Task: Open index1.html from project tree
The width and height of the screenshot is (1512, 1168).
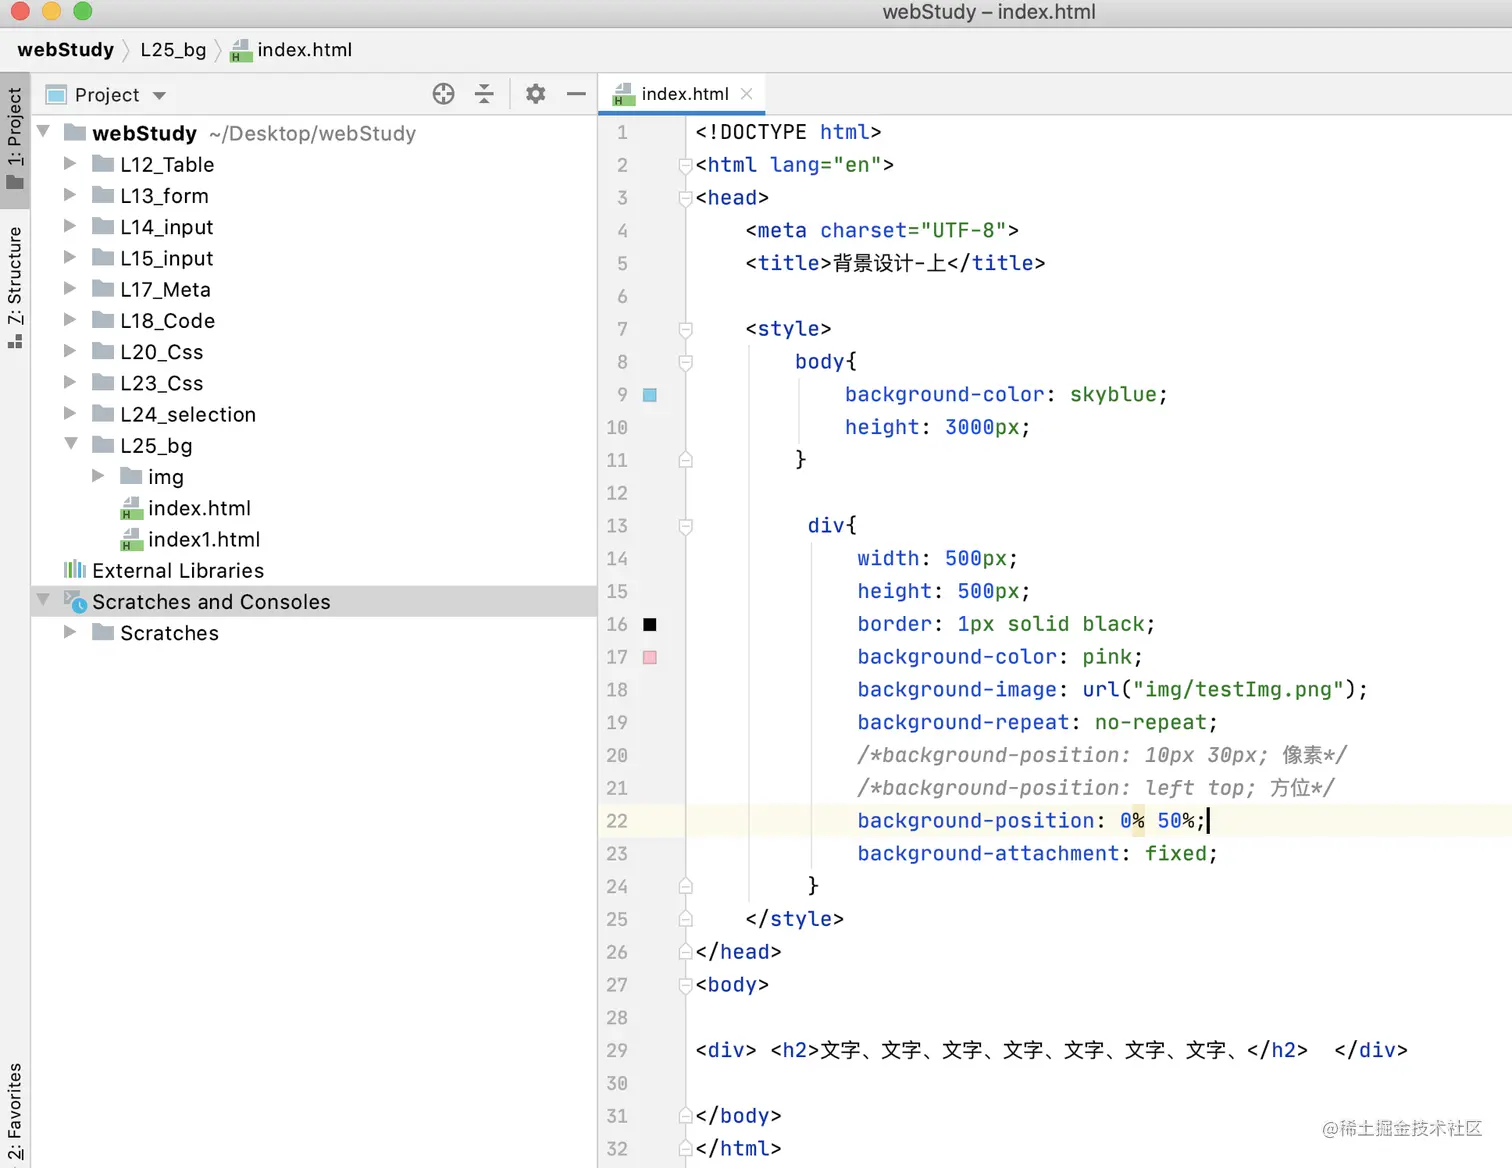Action: [x=204, y=540]
